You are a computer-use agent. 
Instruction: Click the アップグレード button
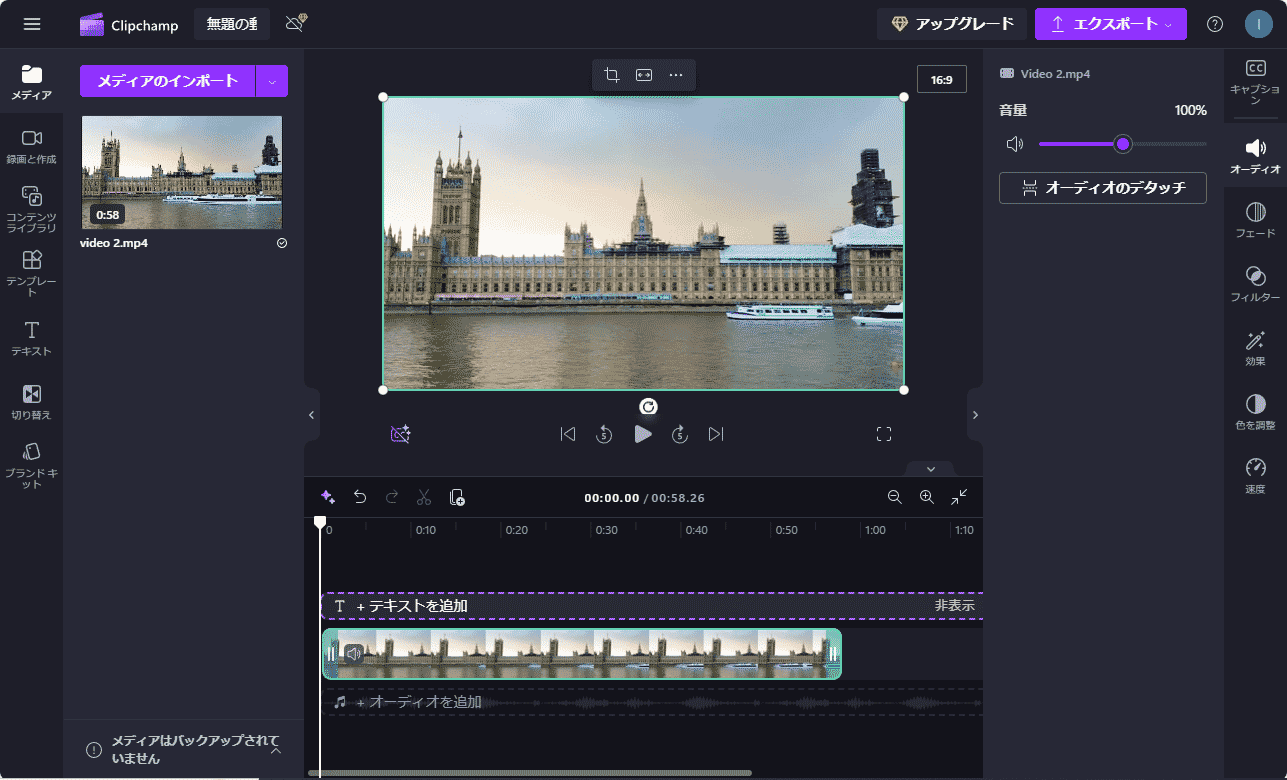click(951, 23)
